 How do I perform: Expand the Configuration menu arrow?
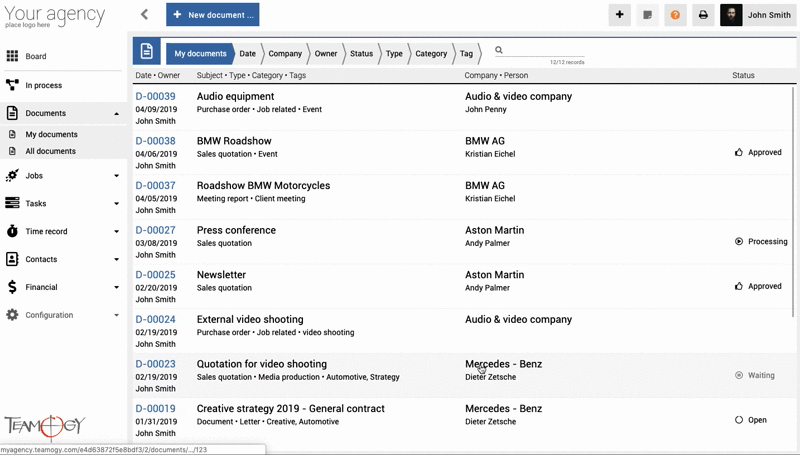pos(116,315)
